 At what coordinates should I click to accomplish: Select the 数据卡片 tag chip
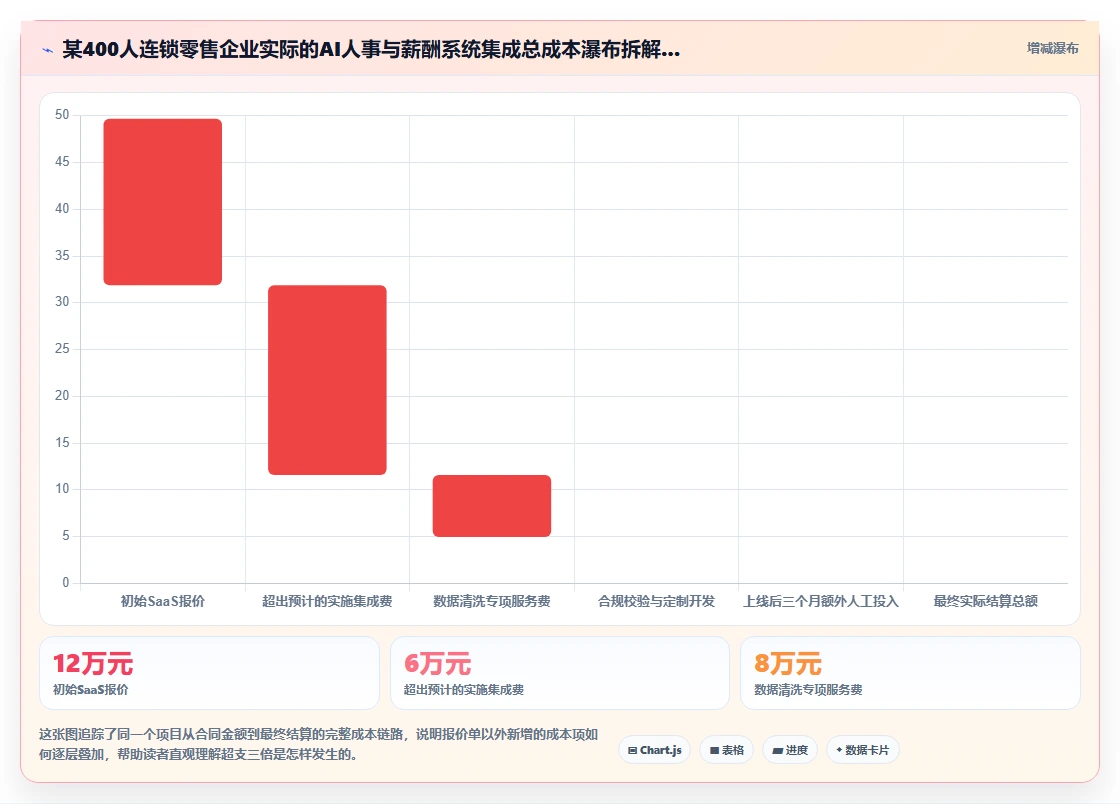pos(863,750)
